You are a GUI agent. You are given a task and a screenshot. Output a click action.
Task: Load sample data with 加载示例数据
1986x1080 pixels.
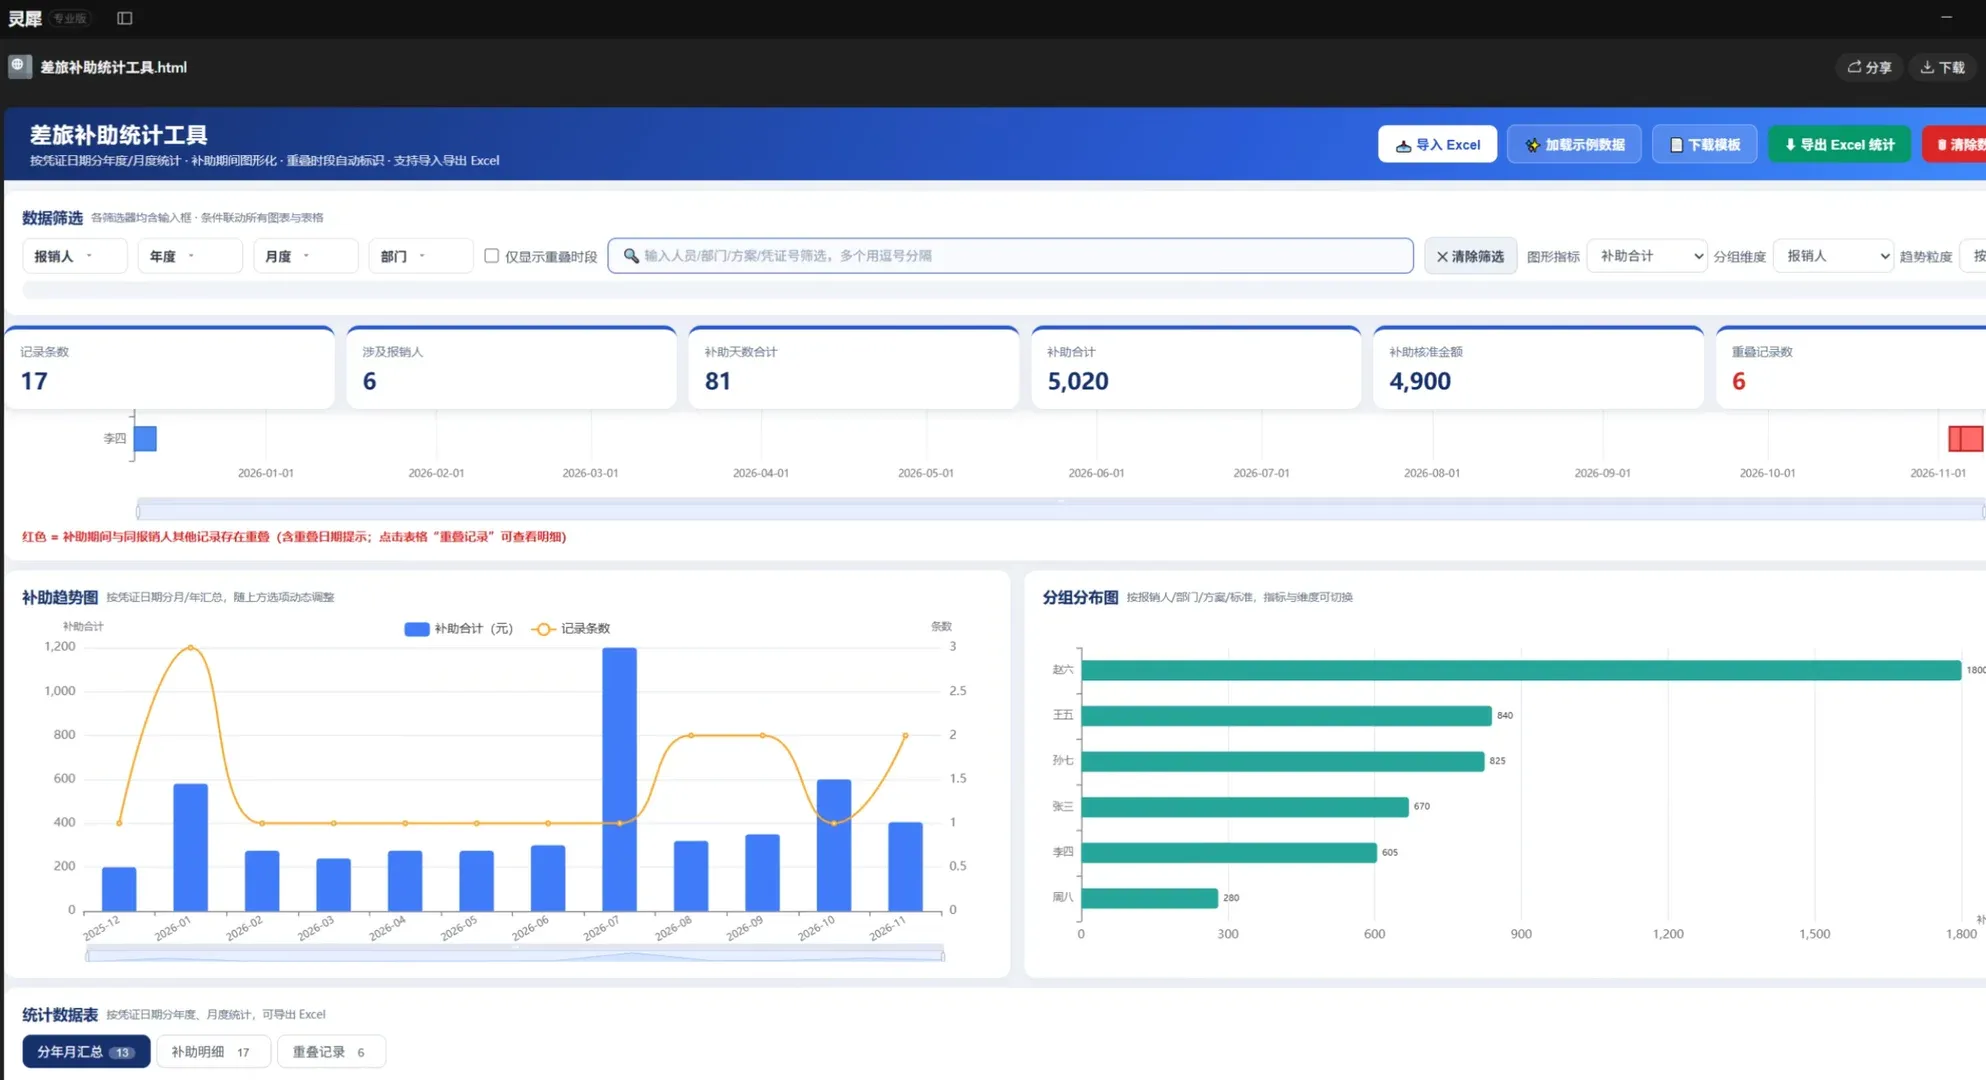[1574, 144]
